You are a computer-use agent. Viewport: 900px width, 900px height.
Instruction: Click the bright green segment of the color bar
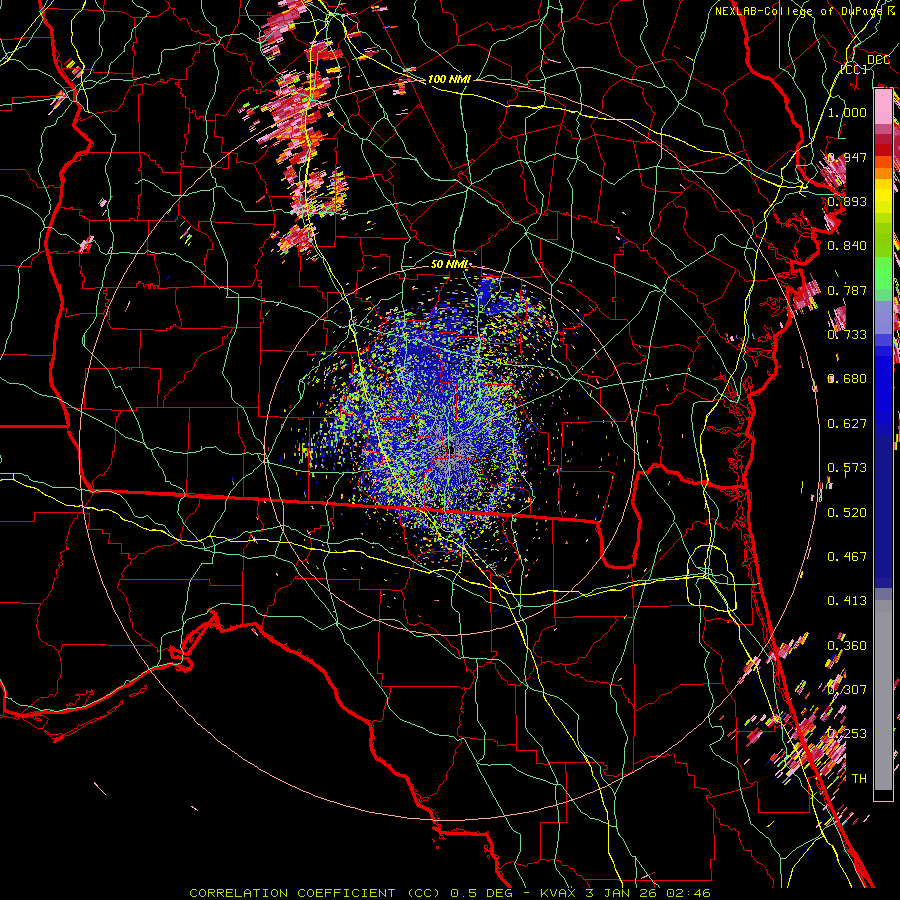click(883, 273)
